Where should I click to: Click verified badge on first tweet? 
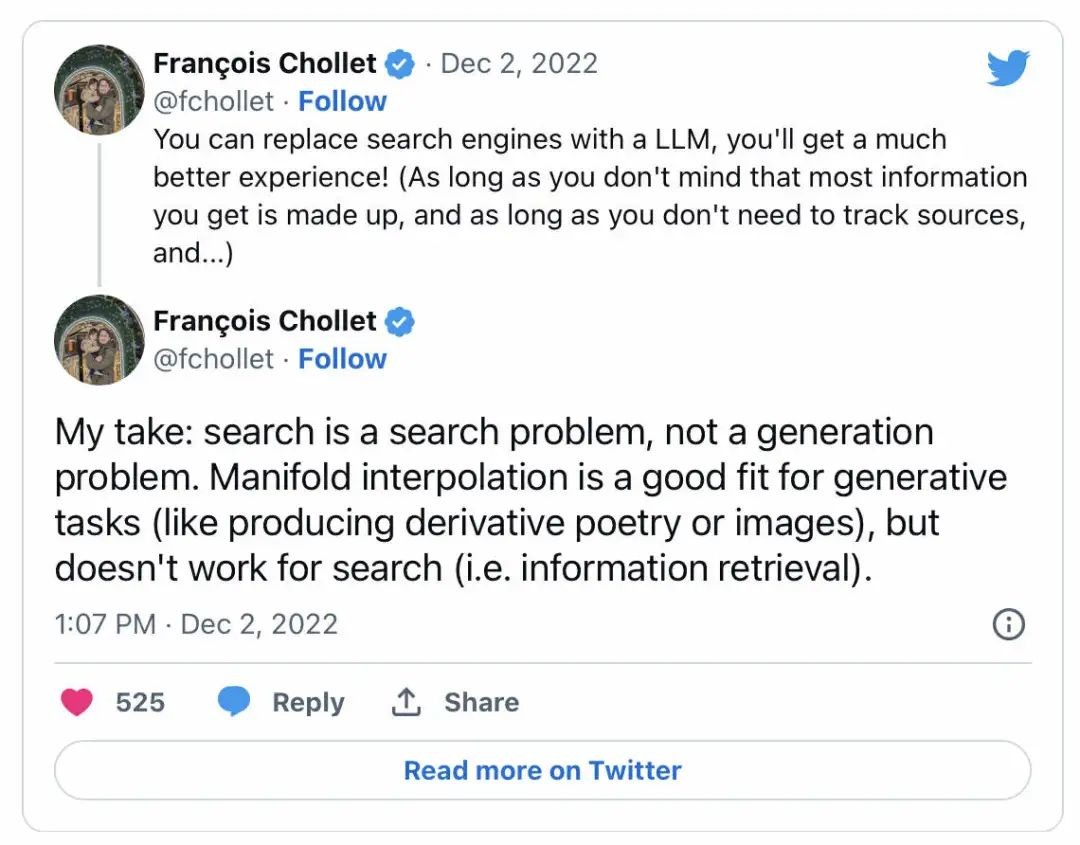pos(401,64)
